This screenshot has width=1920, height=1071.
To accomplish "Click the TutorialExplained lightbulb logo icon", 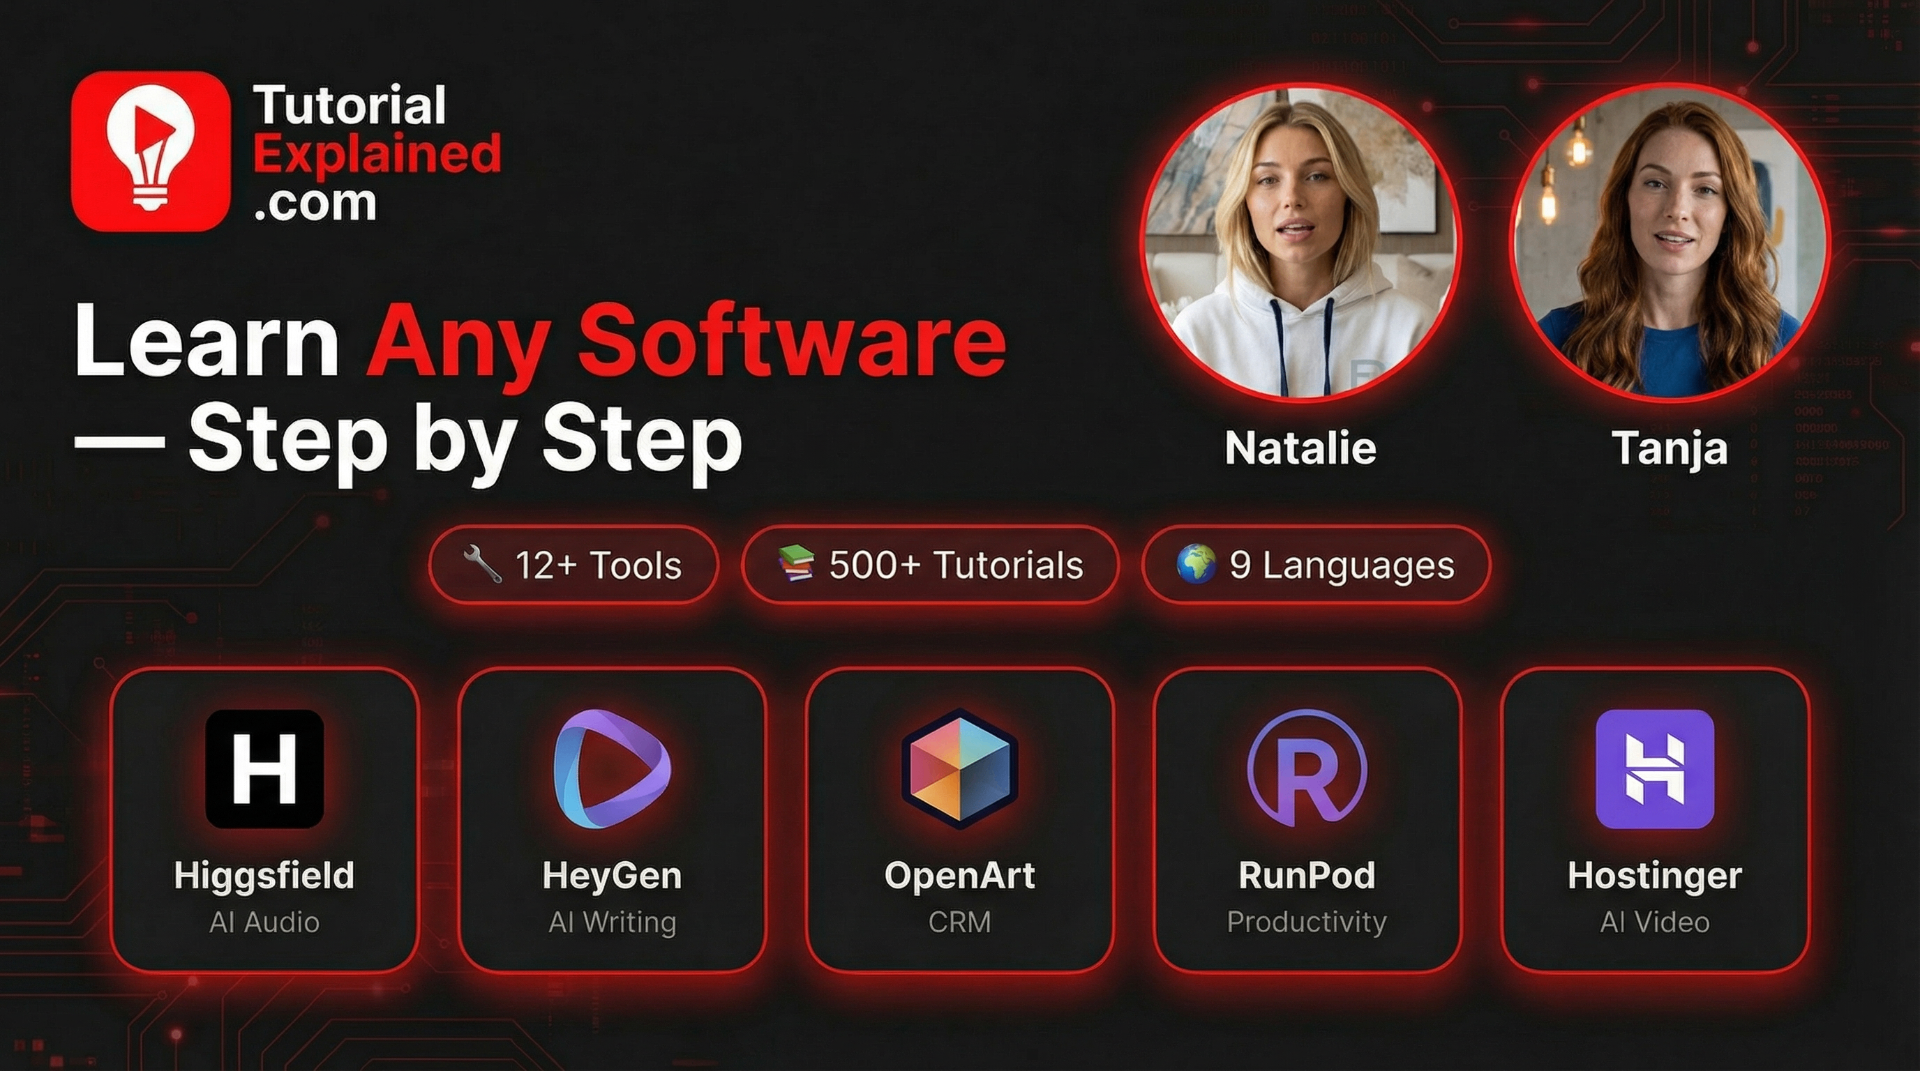I will coord(151,151).
